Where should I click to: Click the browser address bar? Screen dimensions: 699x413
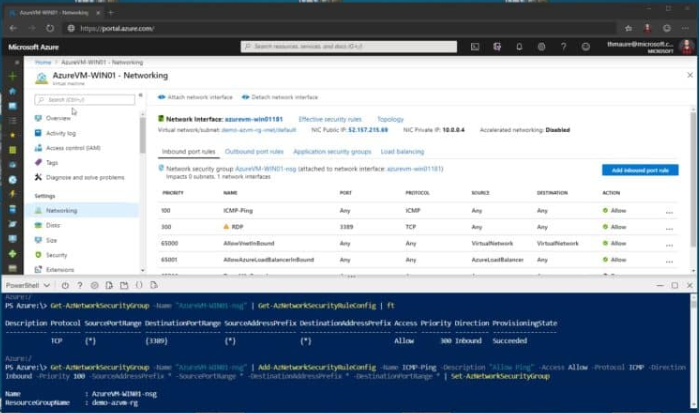[x=339, y=28]
